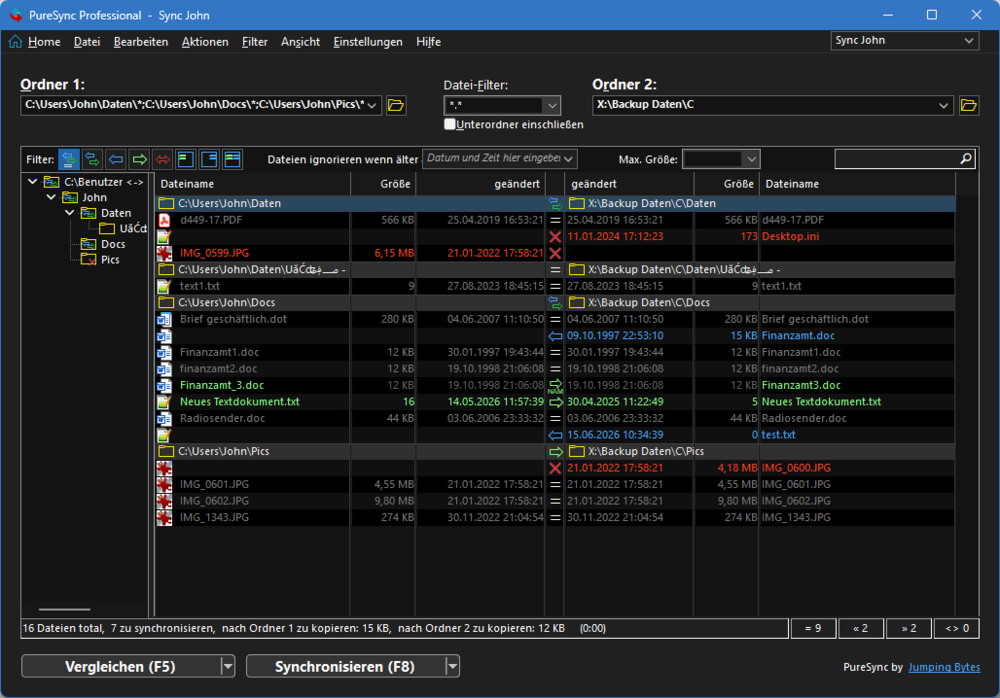This screenshot has height=698, width=1000.
Task: Open the Hilfe menu
Action: (x=429, y=41)
